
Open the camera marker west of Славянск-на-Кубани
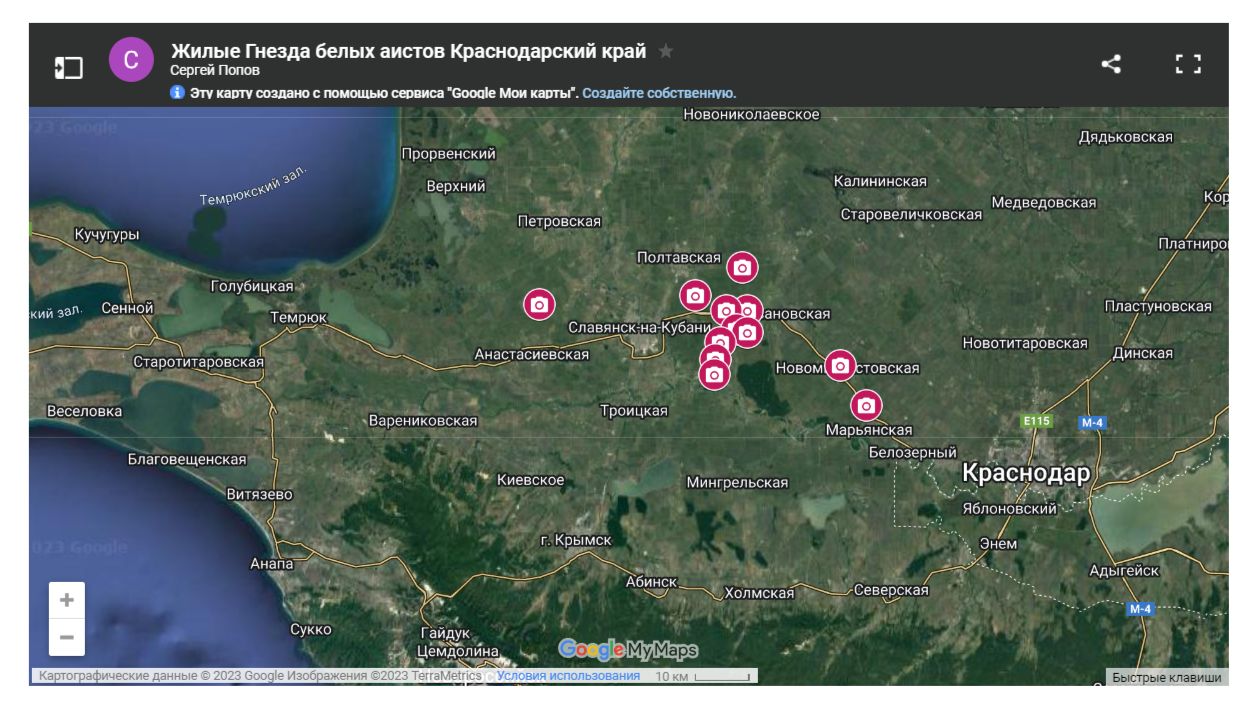539,304
